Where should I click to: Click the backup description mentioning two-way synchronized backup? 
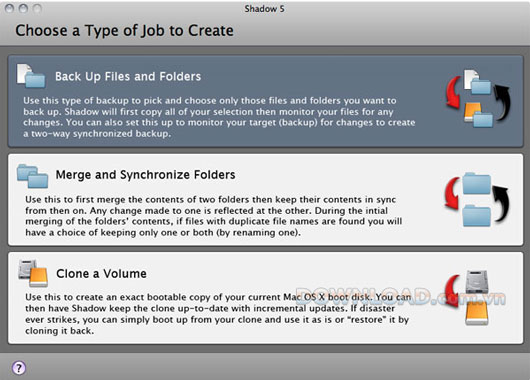point(219,117)
